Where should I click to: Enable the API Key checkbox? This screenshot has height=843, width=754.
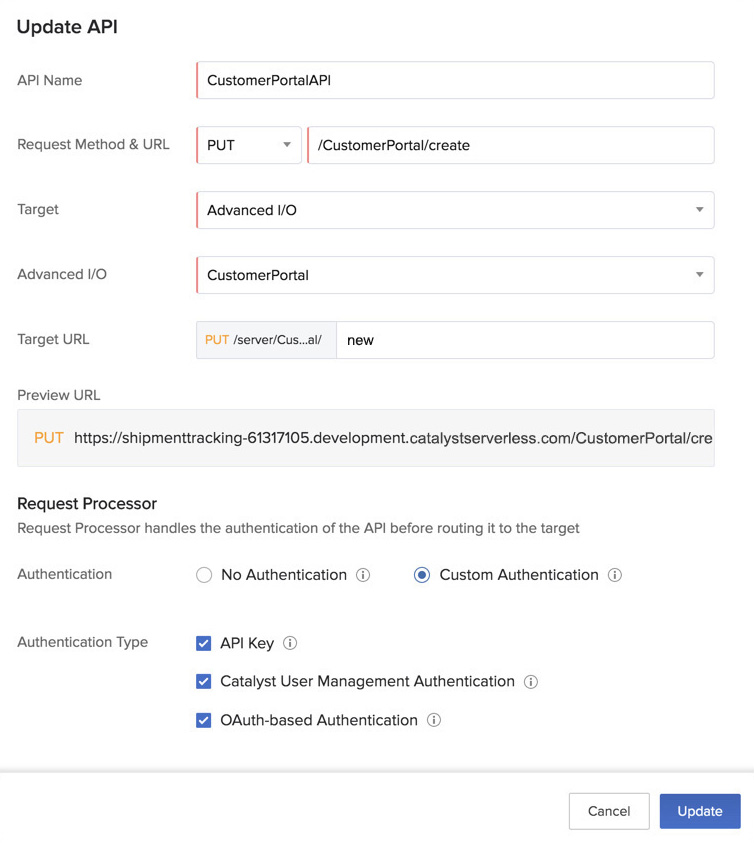point(204,643)
